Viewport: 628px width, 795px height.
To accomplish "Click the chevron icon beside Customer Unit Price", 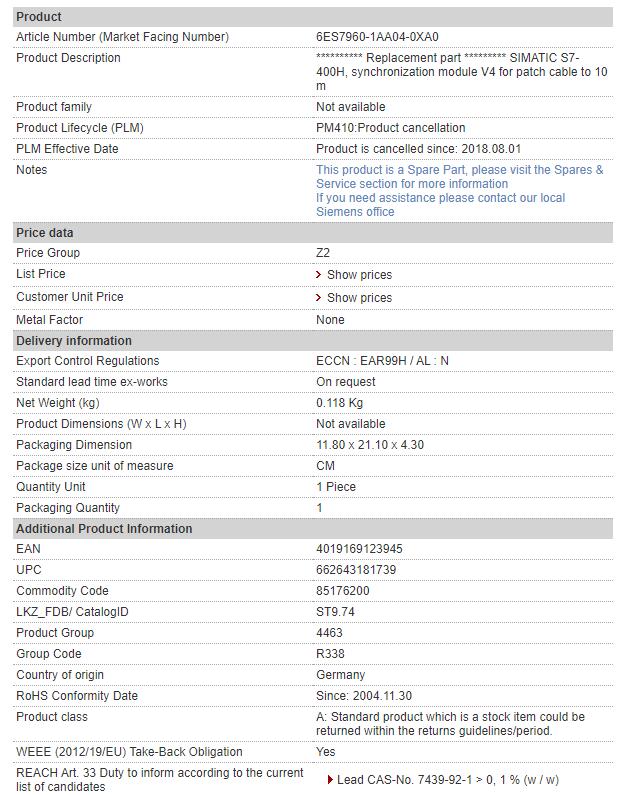I will (319, 298).
